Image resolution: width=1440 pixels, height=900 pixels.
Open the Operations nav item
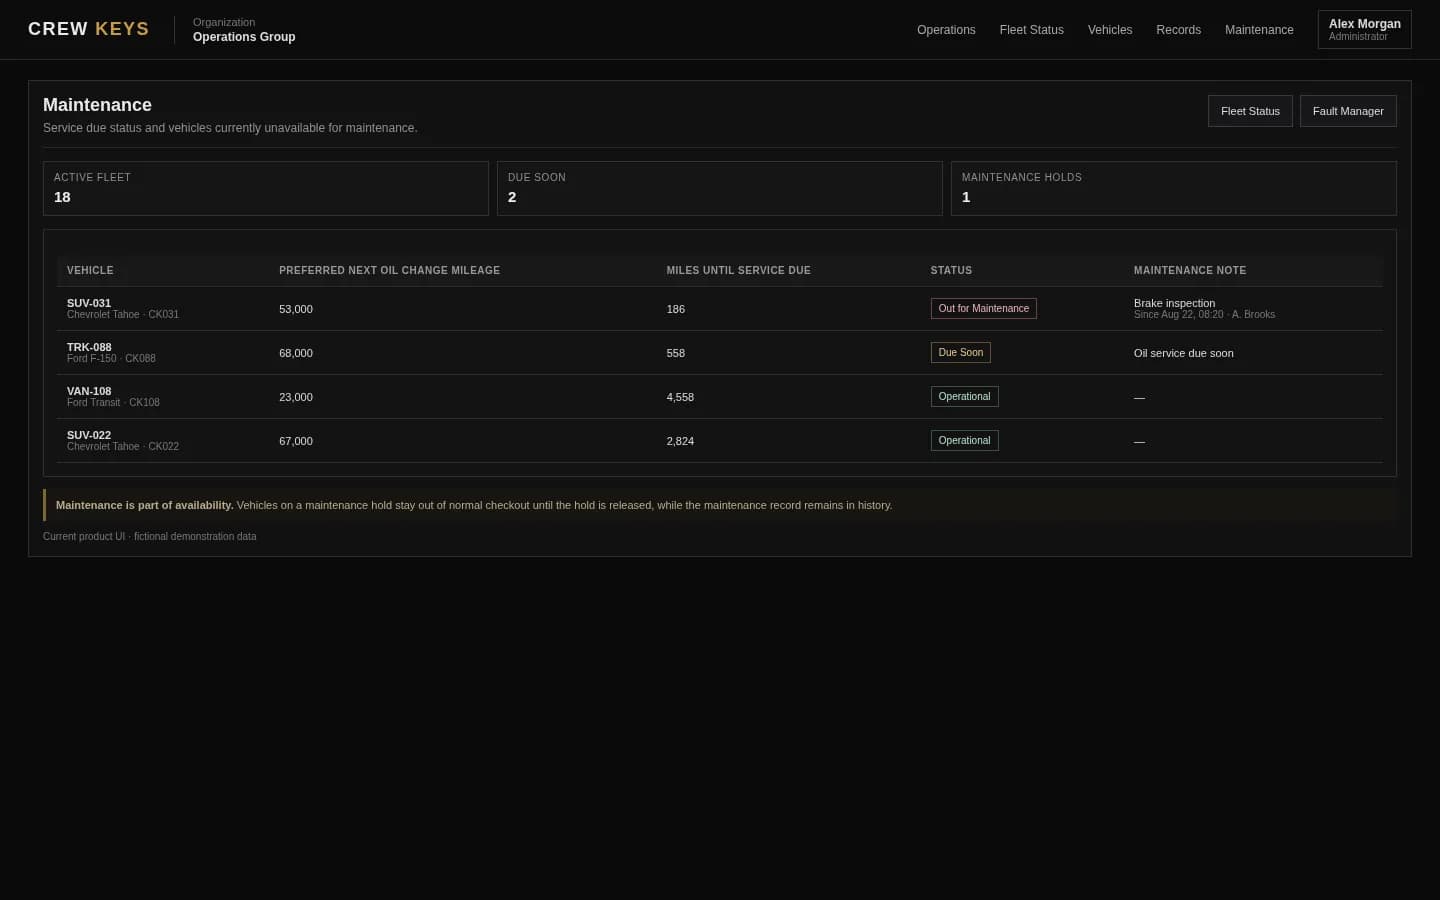(x=946, y=30)
